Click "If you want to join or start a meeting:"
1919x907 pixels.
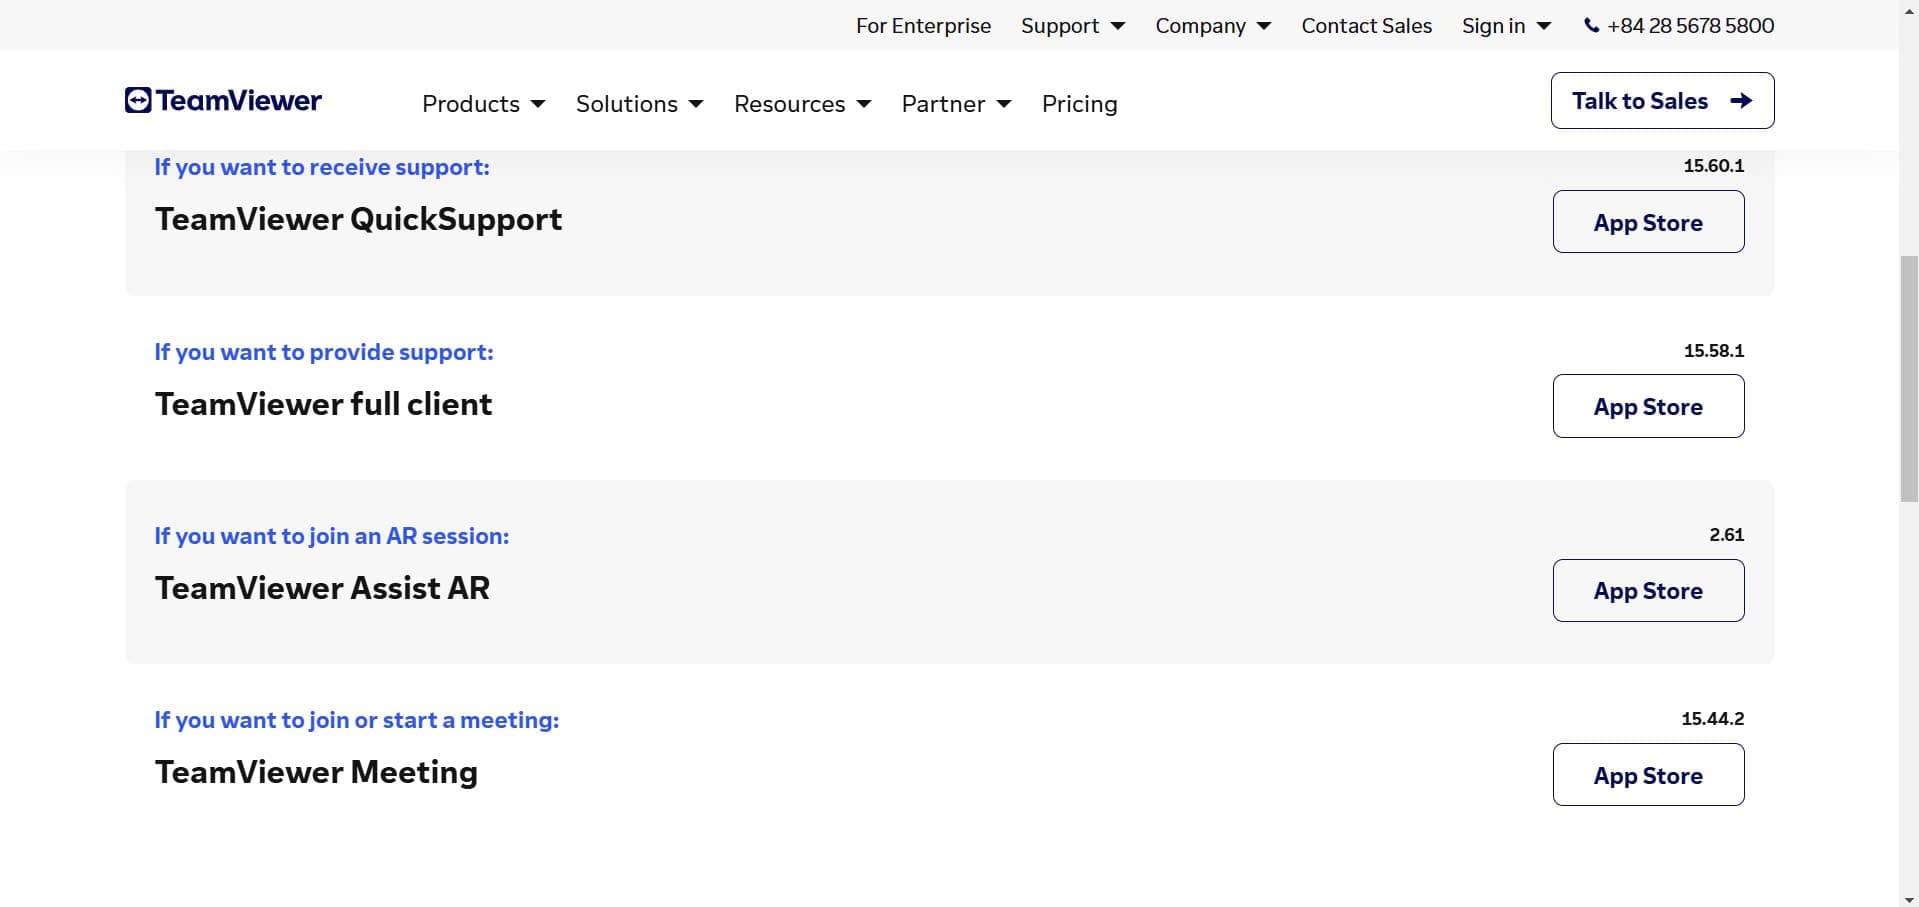coord(357,720)
